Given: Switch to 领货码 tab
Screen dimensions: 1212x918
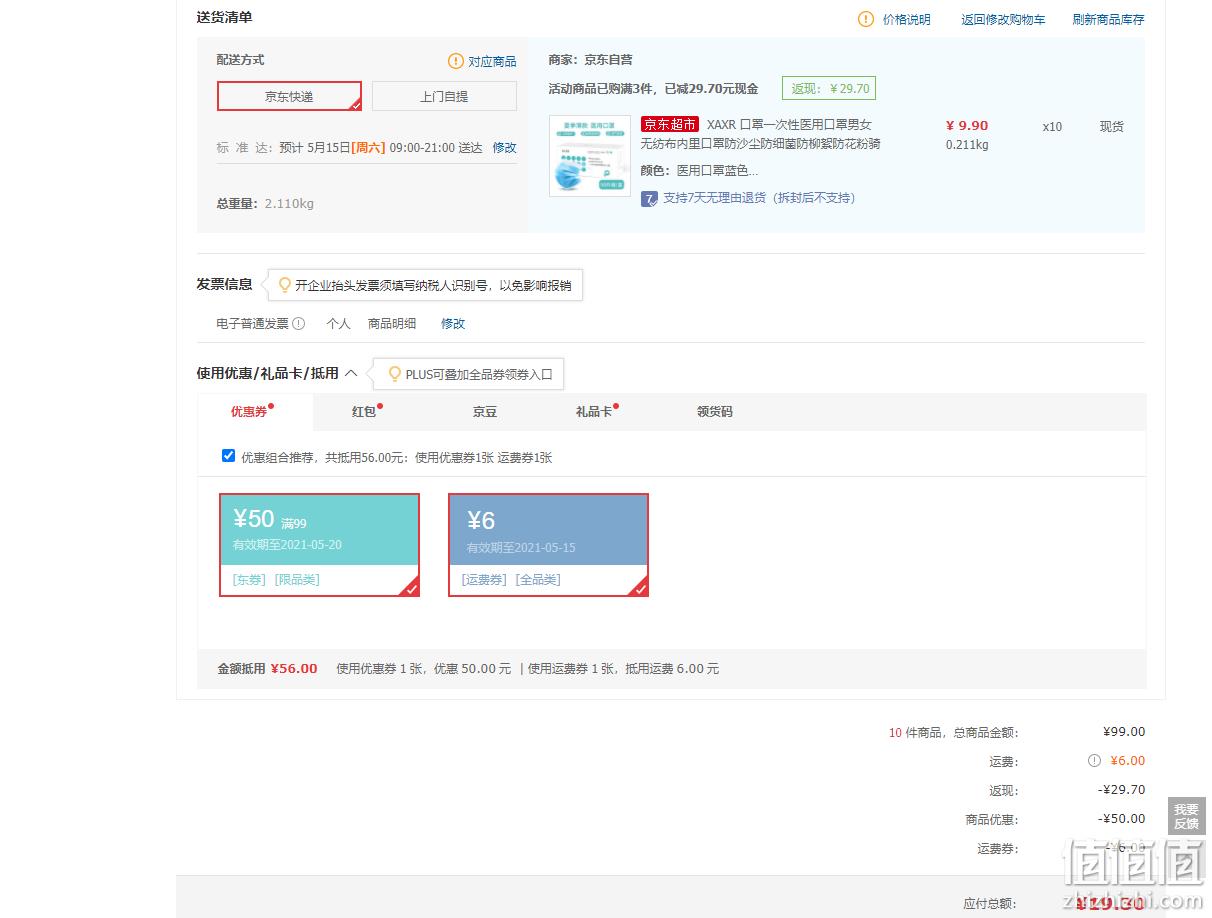Looking at the screenshot, I should tap(714, 411).
